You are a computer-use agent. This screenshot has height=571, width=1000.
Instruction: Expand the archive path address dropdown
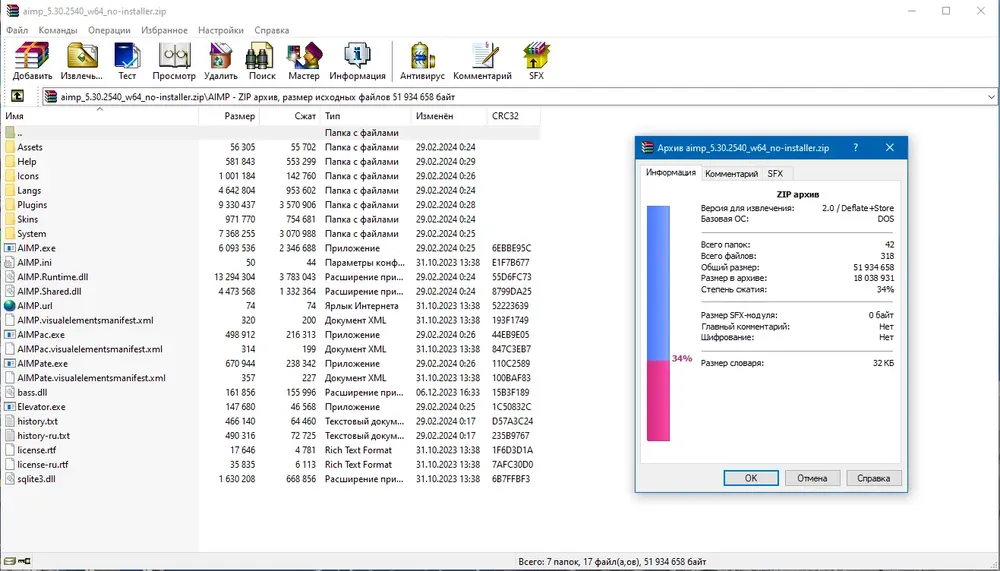click(990, 97)
